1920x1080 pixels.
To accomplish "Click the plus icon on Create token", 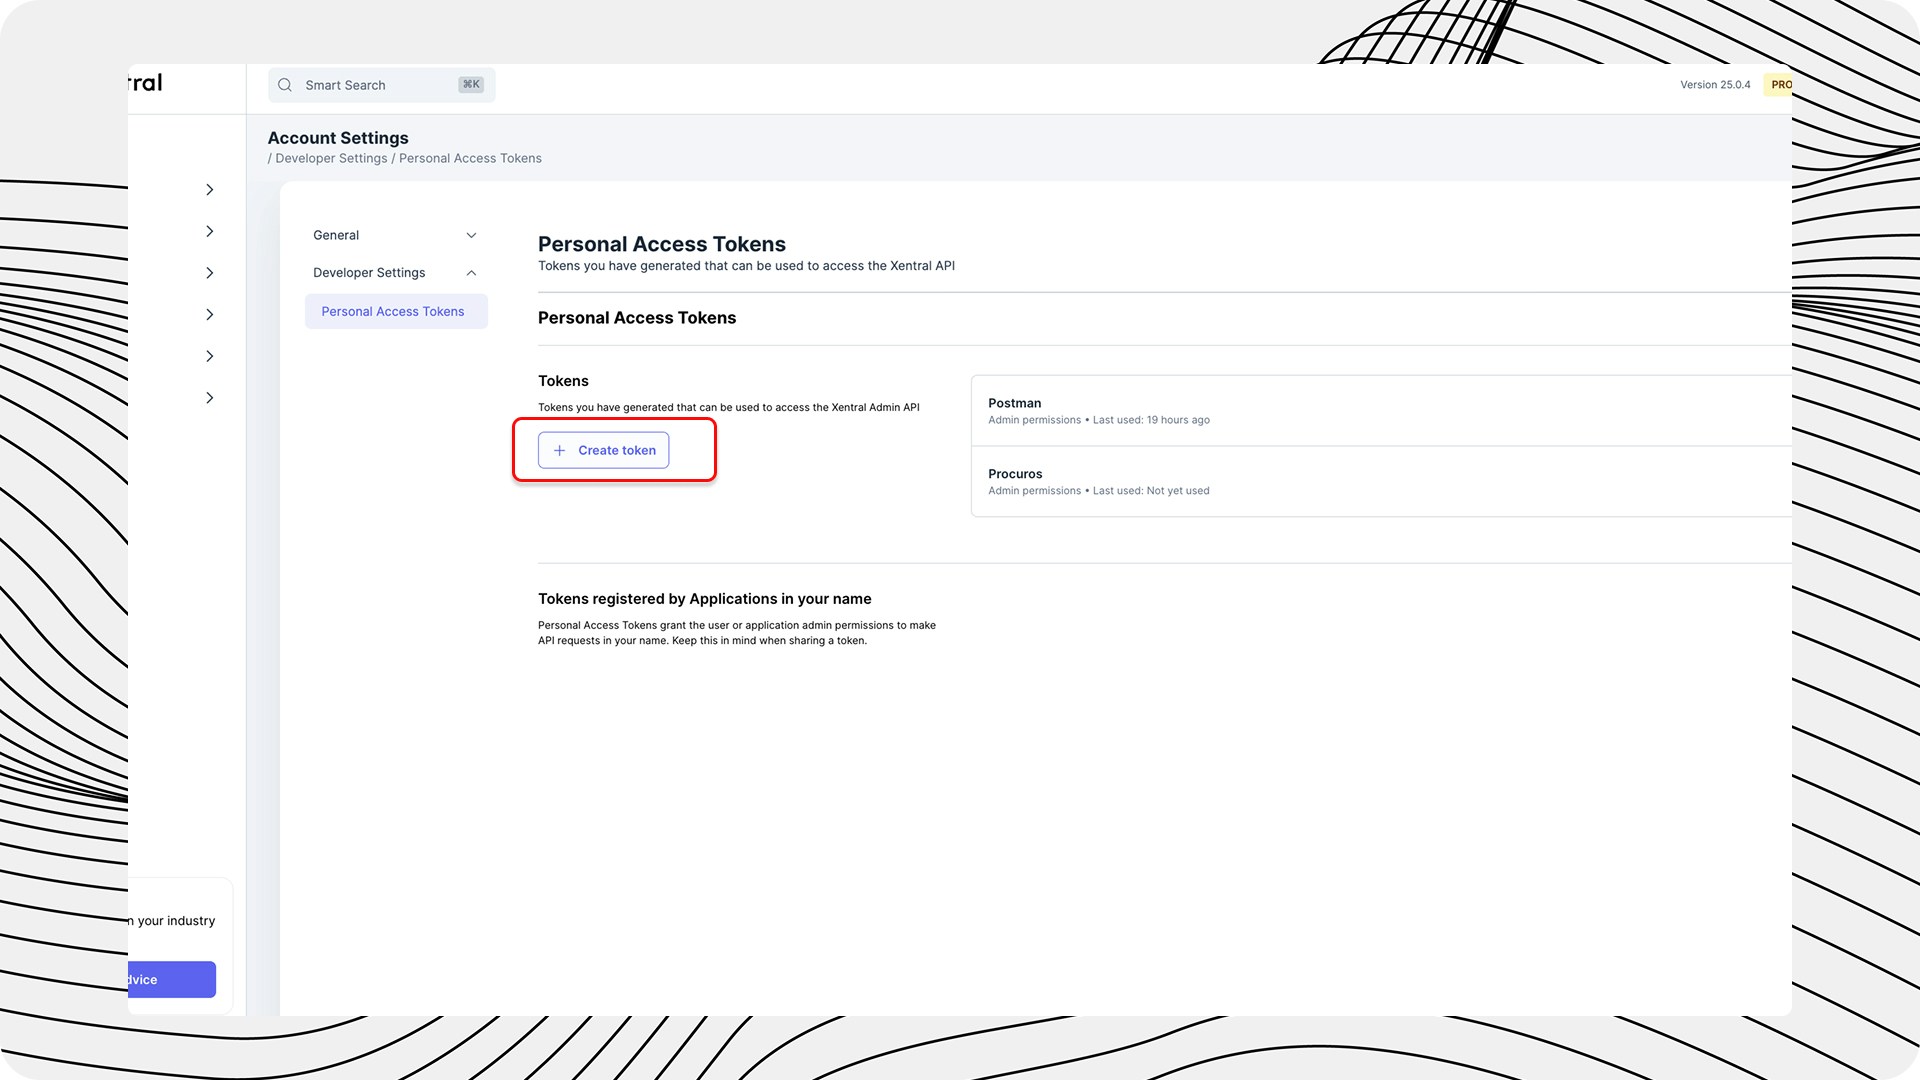I will pos(560,451).
